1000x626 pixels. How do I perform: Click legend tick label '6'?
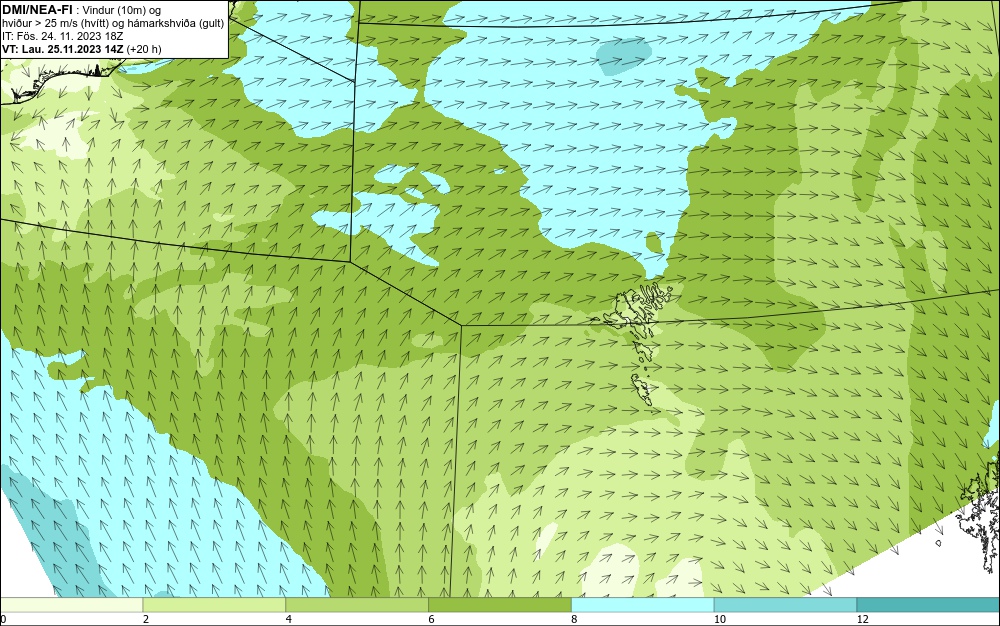tap(432, 619)
